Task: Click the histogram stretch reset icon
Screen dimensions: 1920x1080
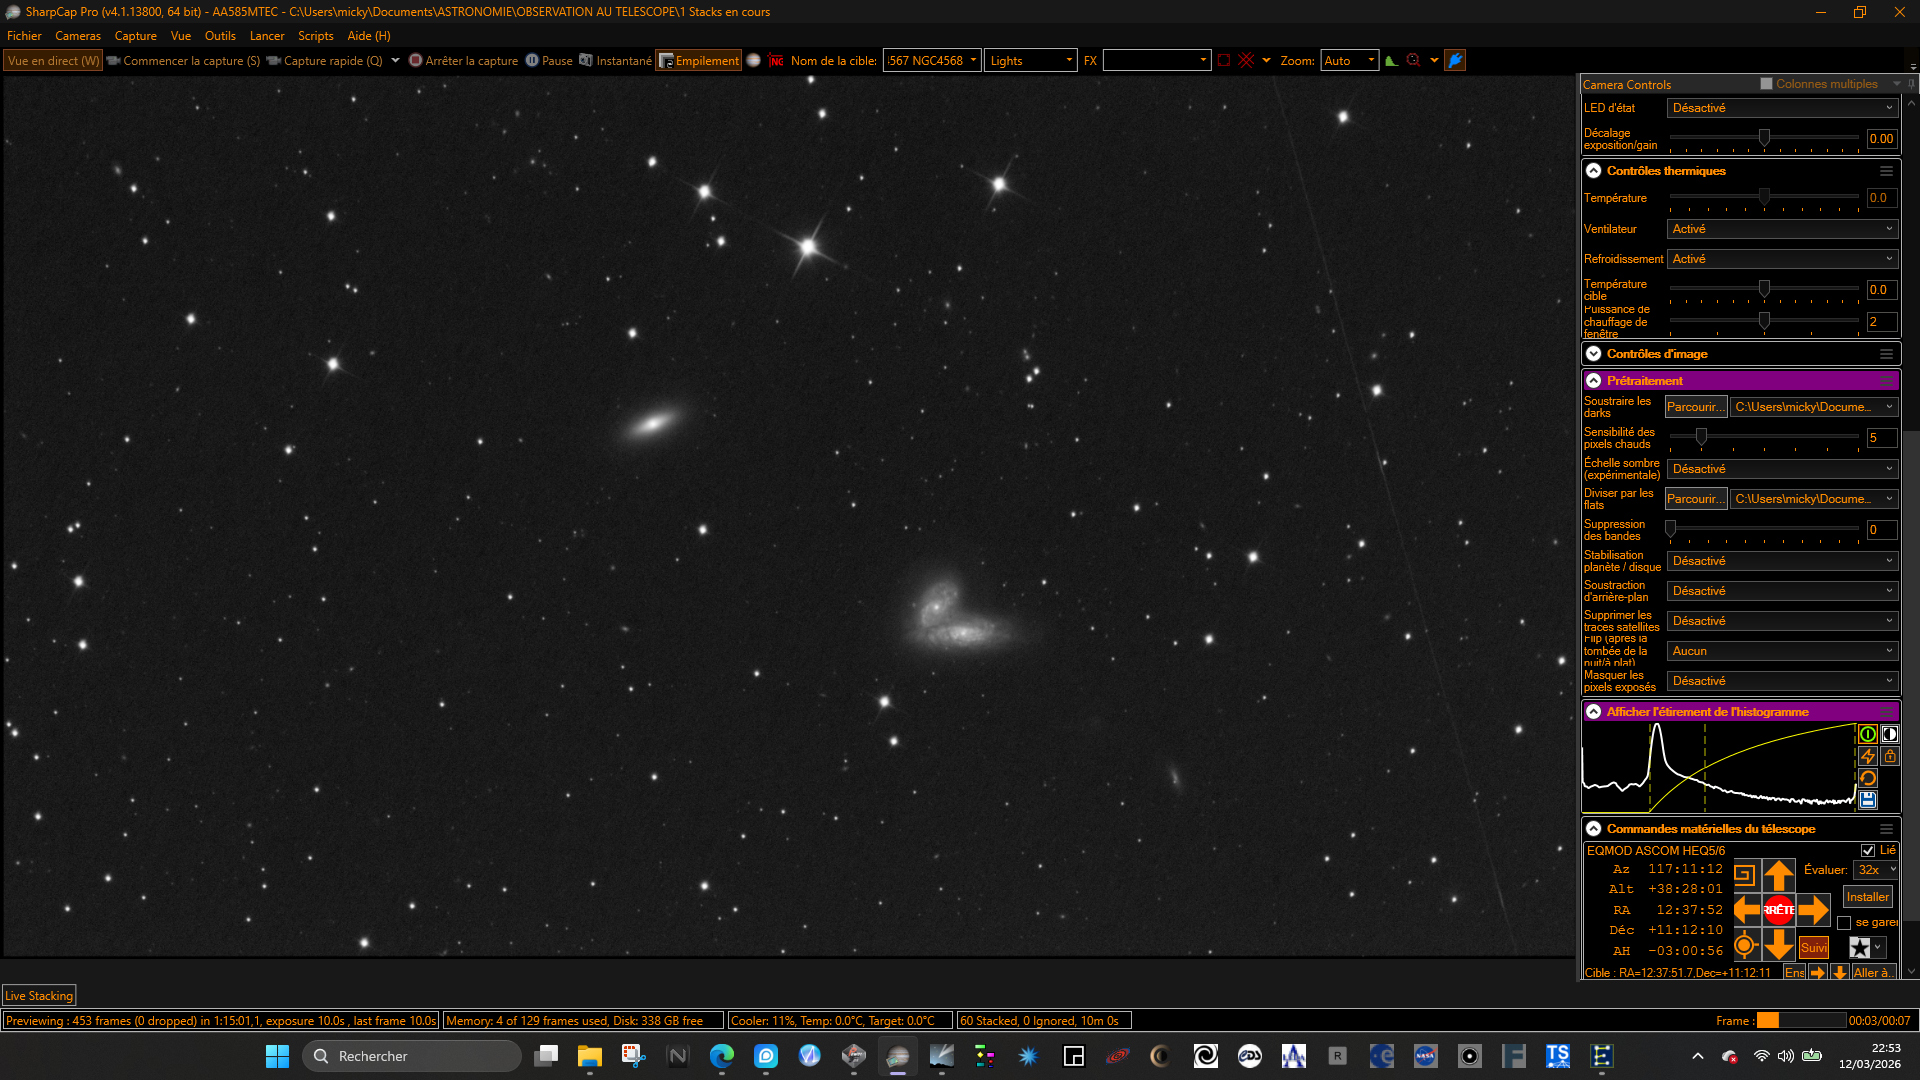Action: (1867, 778)
